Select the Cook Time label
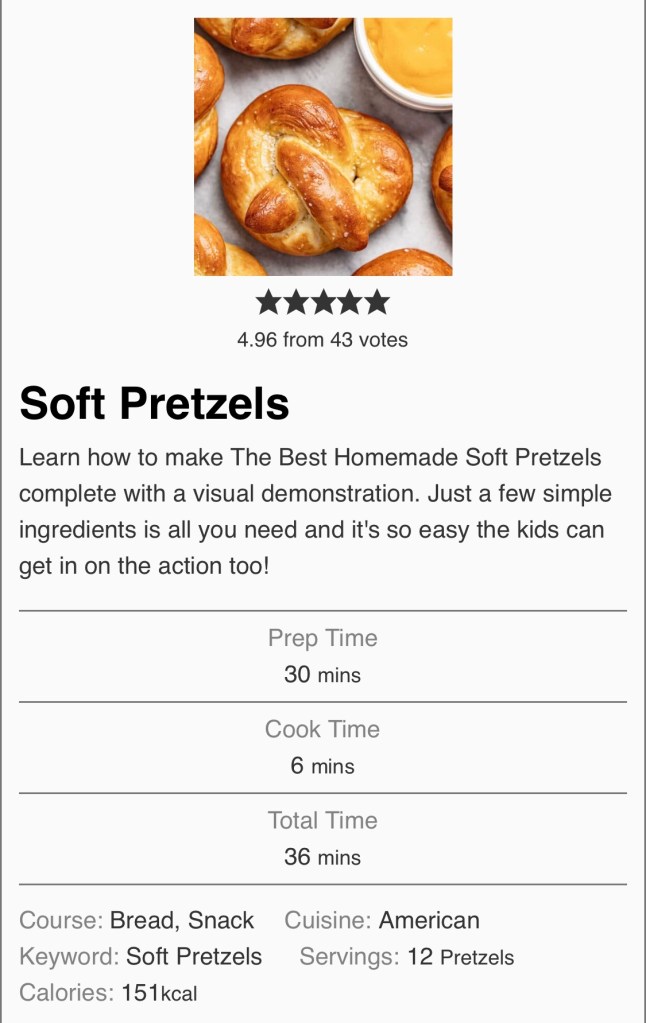Screen dimensions: 646x1023 coord(322,729)
